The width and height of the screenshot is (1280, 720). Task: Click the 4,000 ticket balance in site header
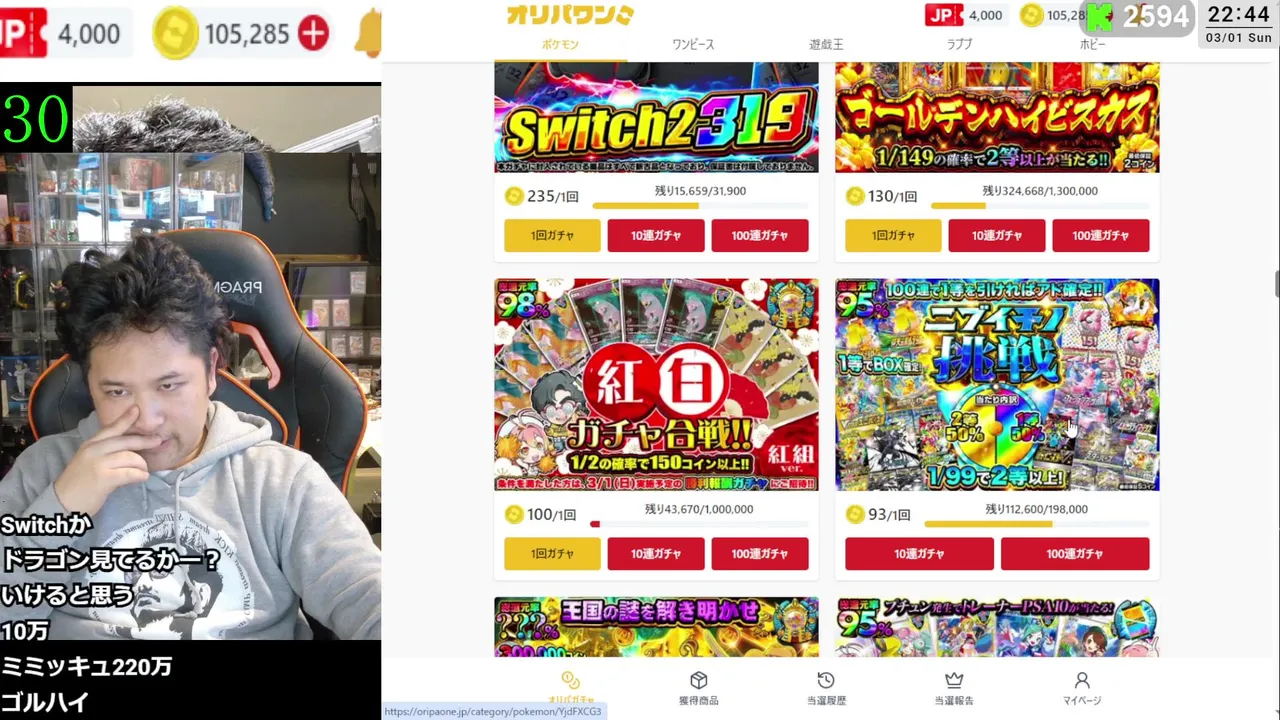coord(985,15)
